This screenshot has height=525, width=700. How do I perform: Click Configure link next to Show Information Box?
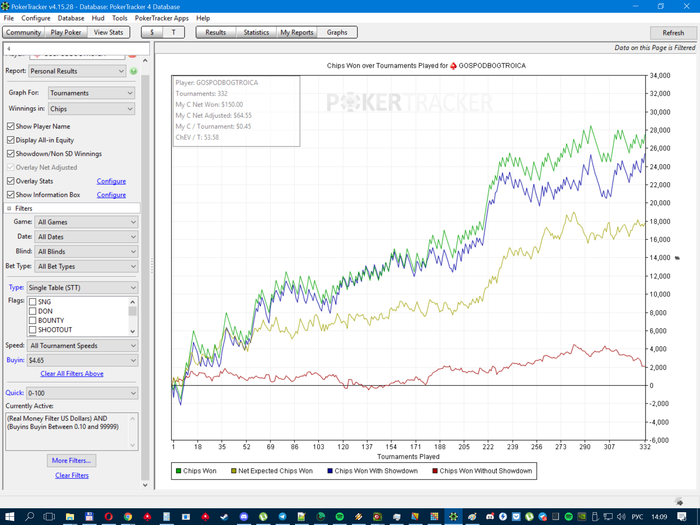pyautogui.click(x=111, y=195)
